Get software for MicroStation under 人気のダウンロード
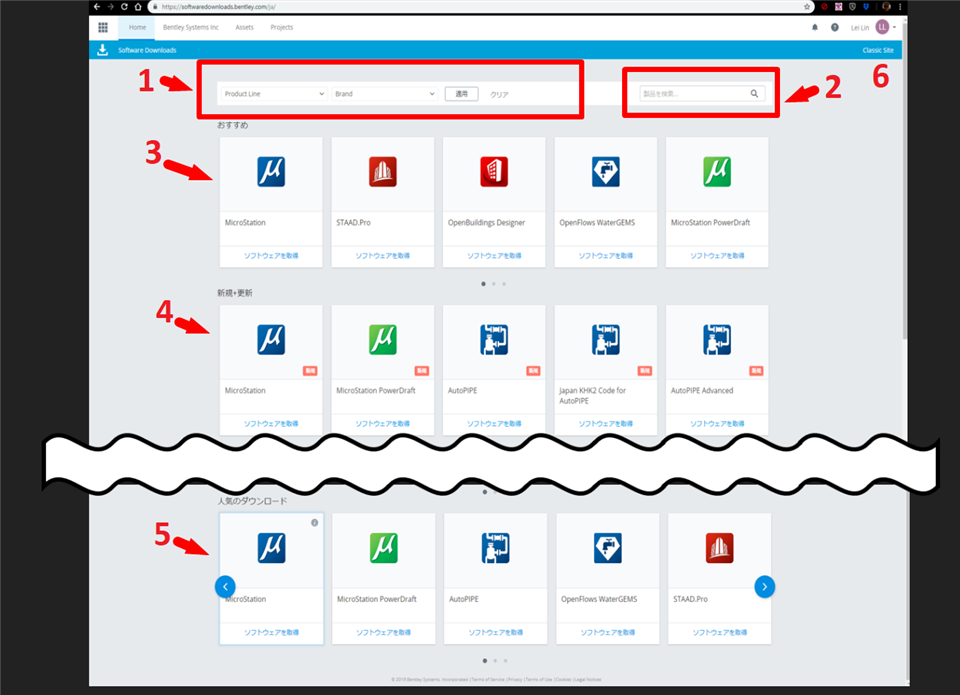Viewport: 960px width, 695px height. 271,633
